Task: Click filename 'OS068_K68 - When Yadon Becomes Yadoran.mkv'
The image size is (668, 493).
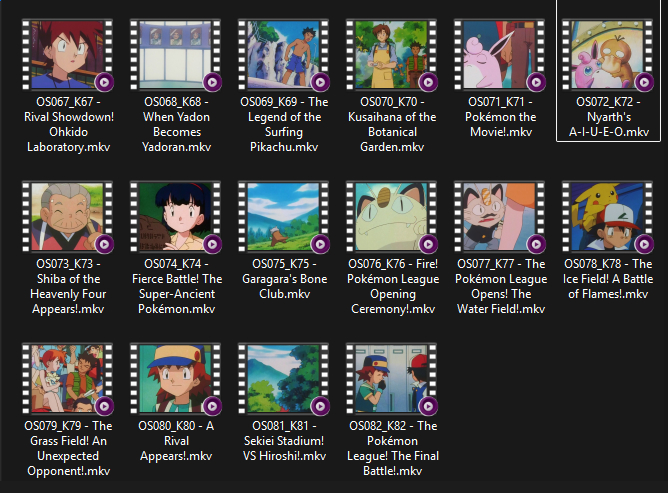Action: click(176, 124)
